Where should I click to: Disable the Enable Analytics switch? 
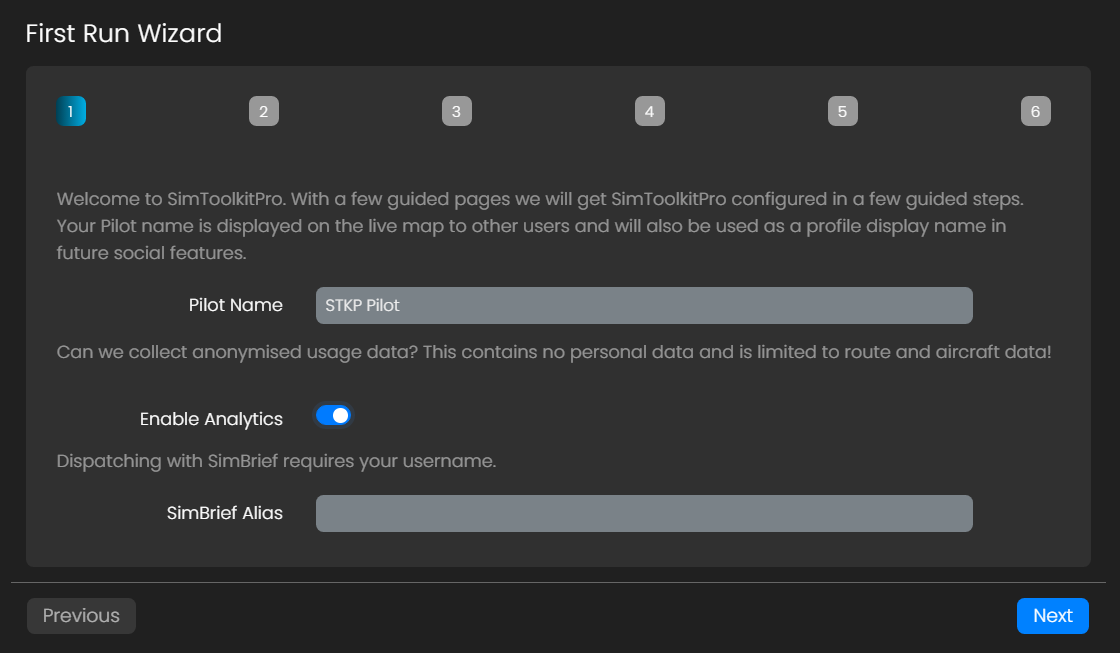click(x=333, y=415)
